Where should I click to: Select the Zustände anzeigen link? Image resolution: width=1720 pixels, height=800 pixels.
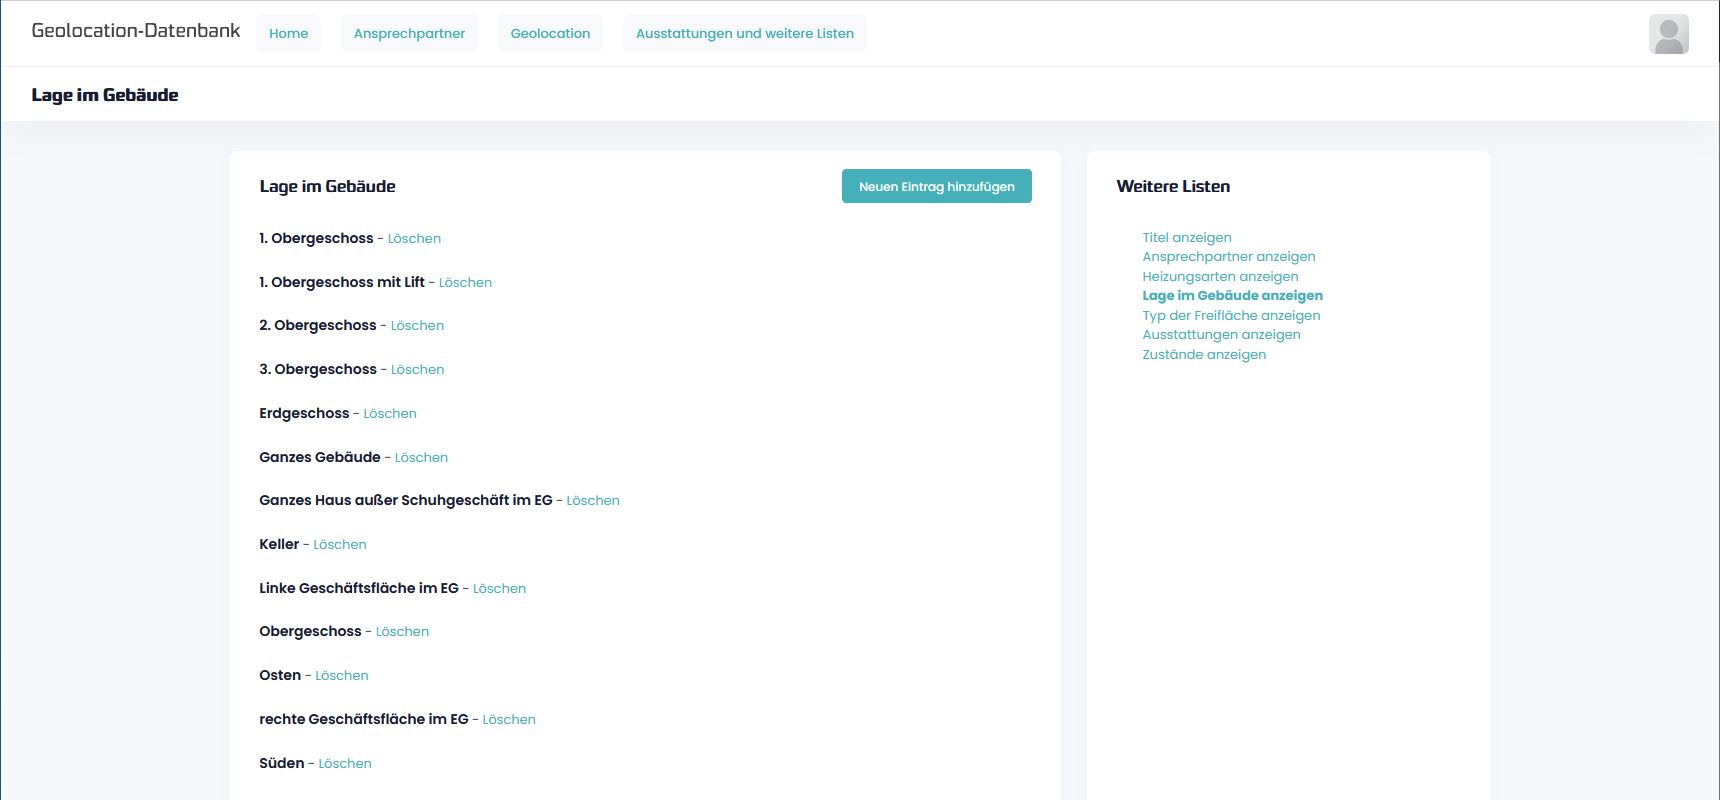point(1204,355)
